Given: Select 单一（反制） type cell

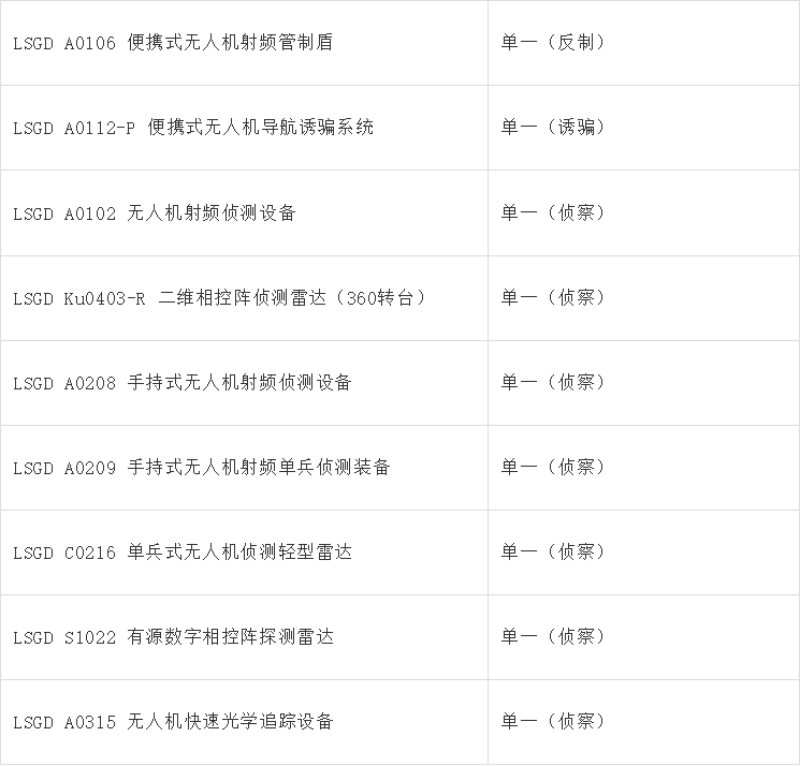Looking at the screenshot, I should 553,43.
